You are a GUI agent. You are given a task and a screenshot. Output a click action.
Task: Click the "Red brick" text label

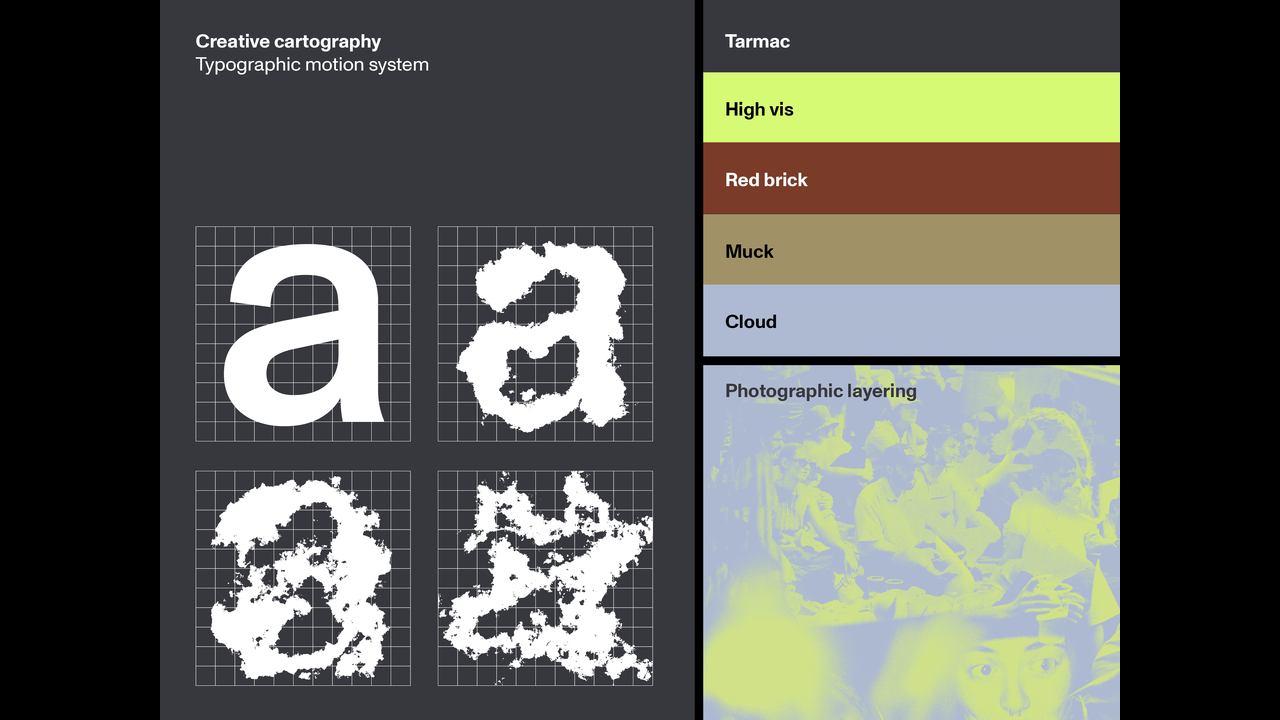click(x=766, y=180)
